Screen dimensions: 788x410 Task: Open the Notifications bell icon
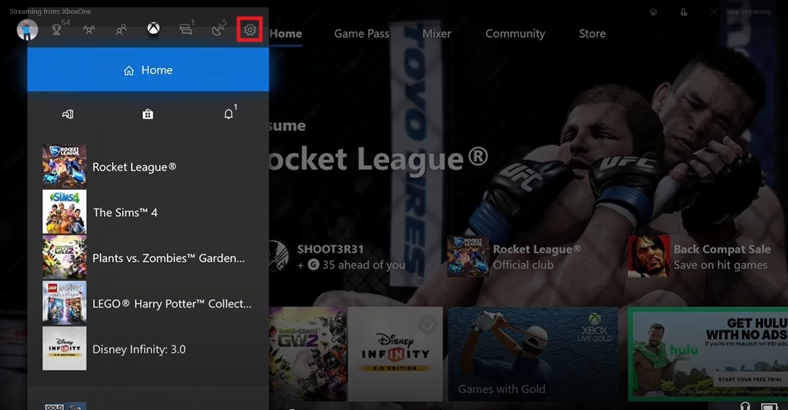(229, 114)
